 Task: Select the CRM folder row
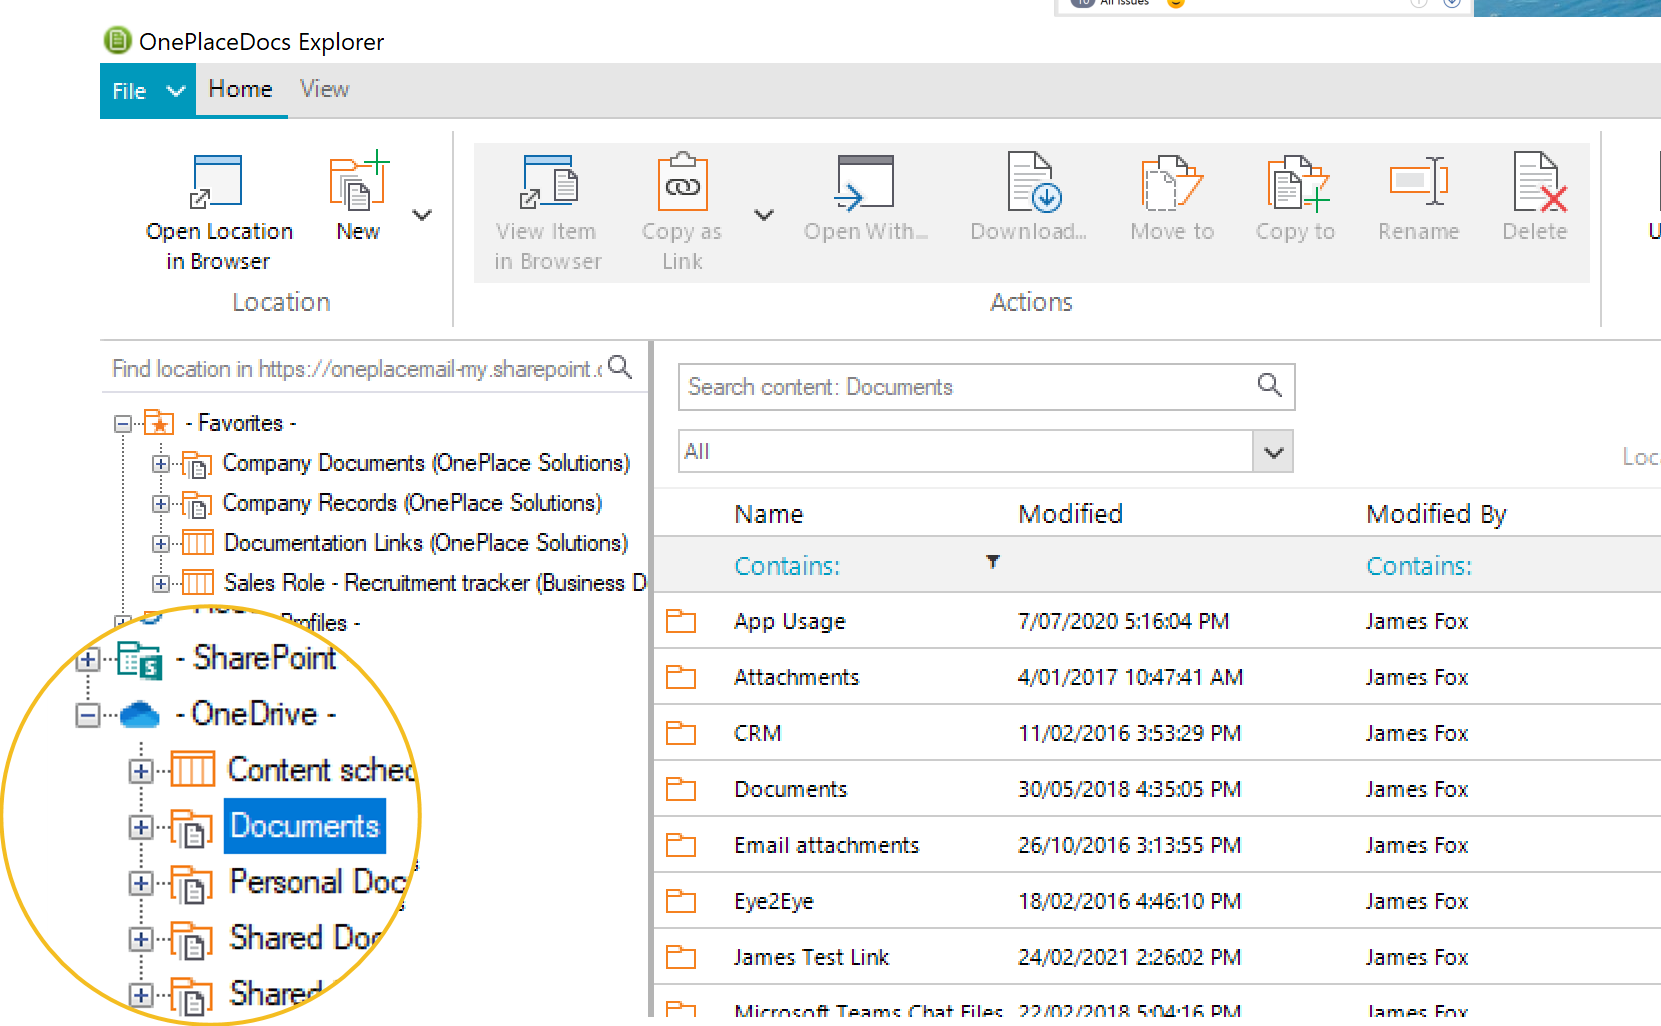point(1157,733)
